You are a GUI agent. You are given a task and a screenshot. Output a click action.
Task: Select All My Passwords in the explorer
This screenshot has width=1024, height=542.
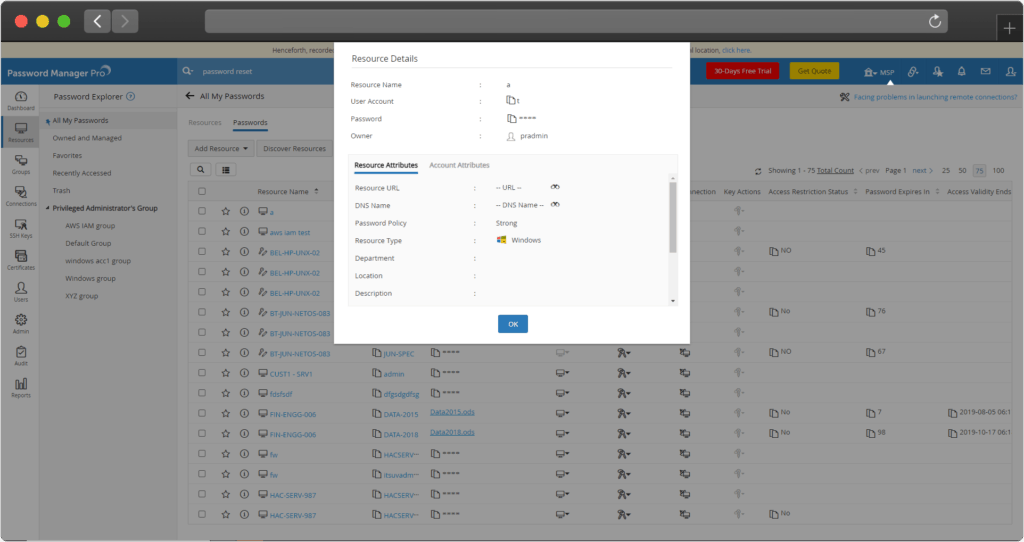point(80,120)
